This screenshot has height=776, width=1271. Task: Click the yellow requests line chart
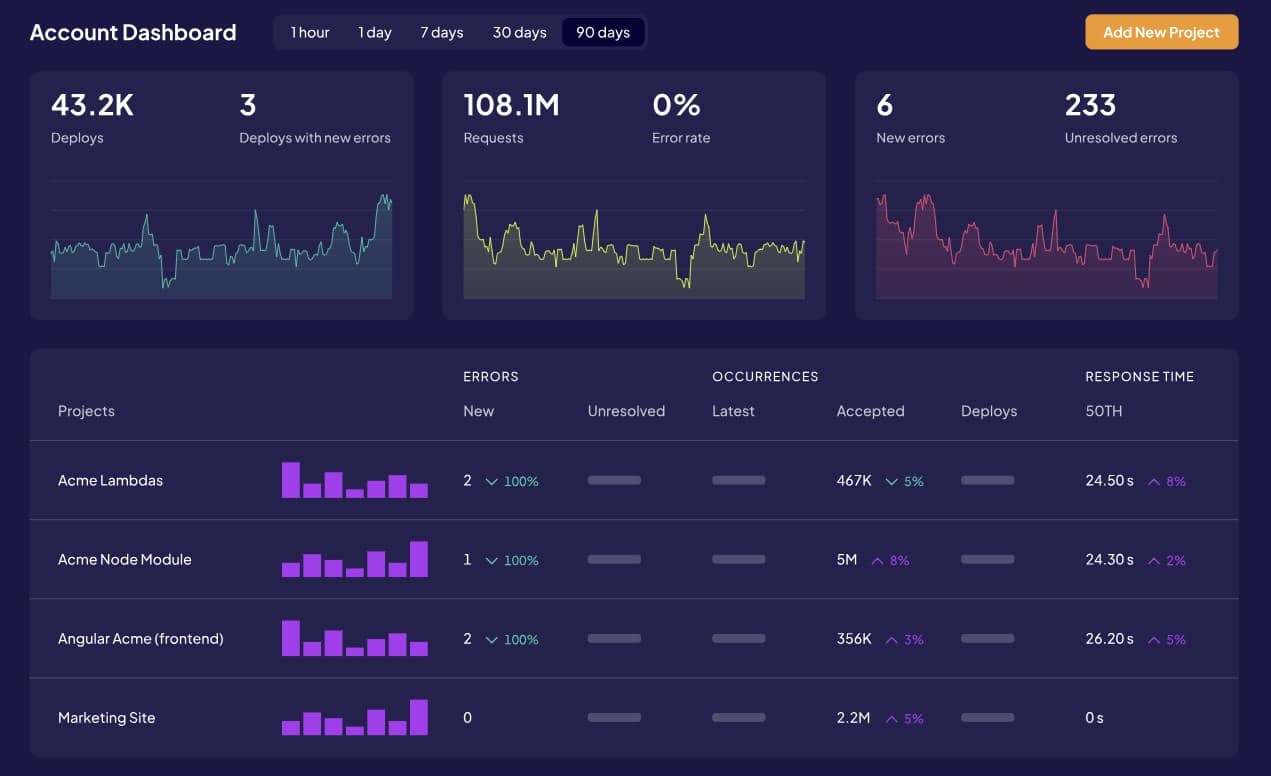(x=634, y=240)
